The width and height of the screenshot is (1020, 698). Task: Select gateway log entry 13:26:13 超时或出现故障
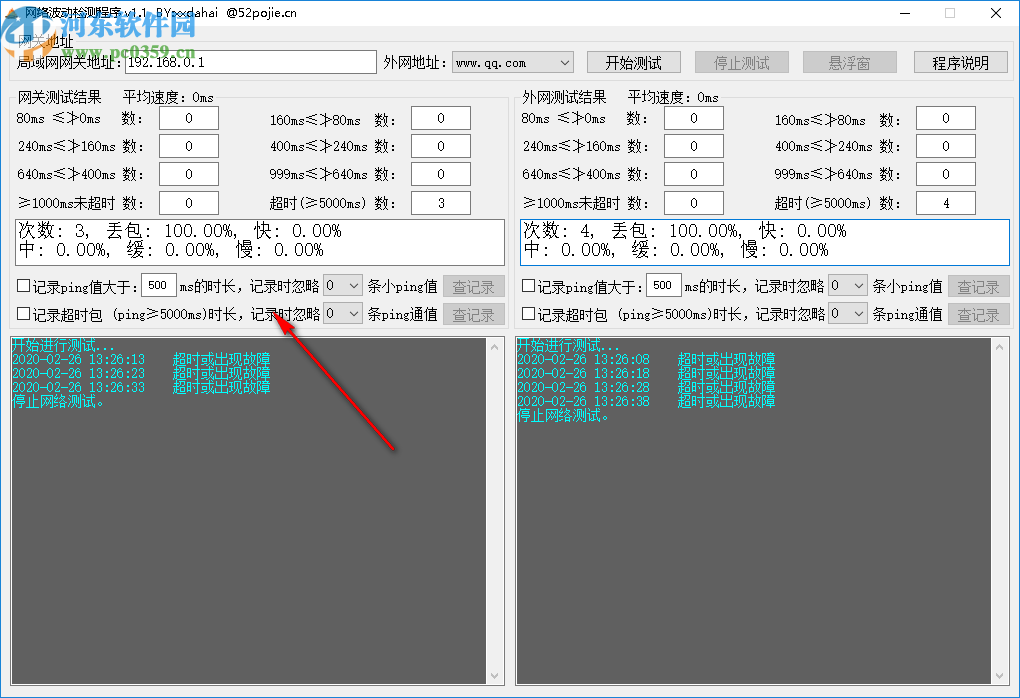coord(141,359)
